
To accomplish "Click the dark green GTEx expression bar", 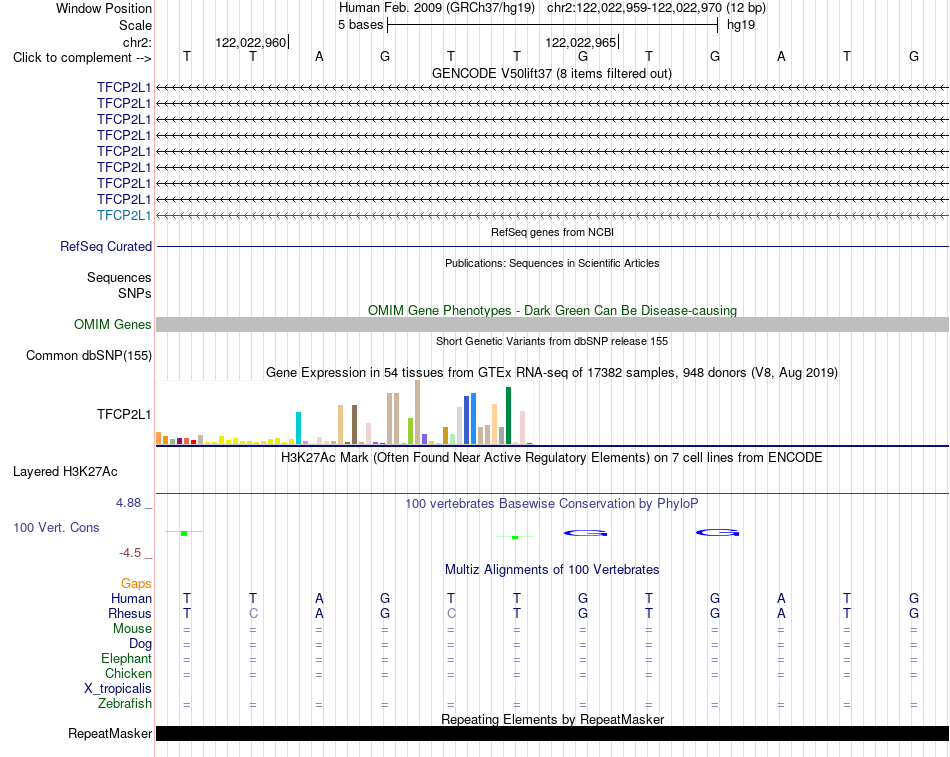I will [508, 416].
